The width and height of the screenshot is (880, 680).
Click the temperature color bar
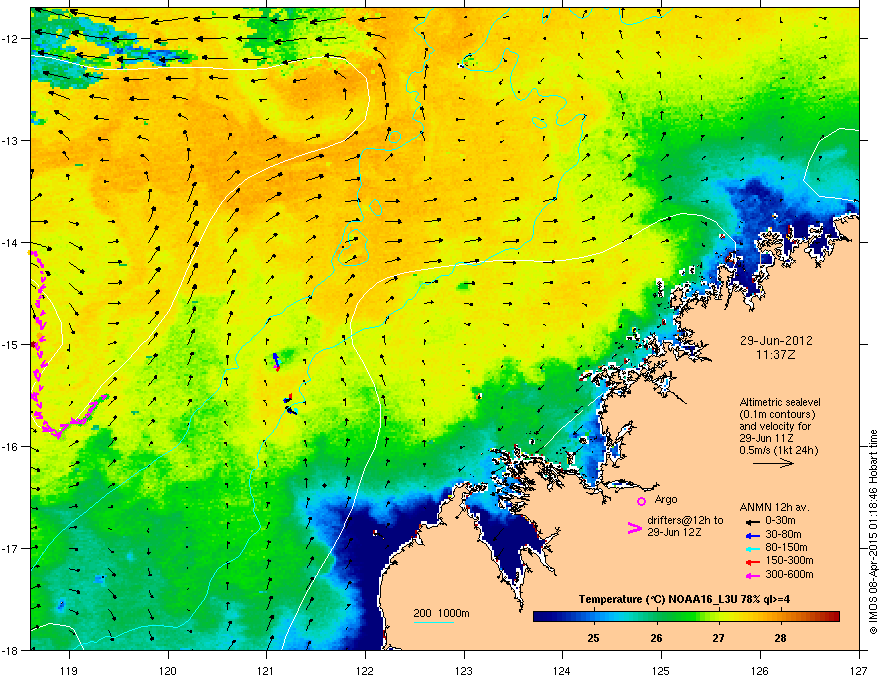[686, 617]
